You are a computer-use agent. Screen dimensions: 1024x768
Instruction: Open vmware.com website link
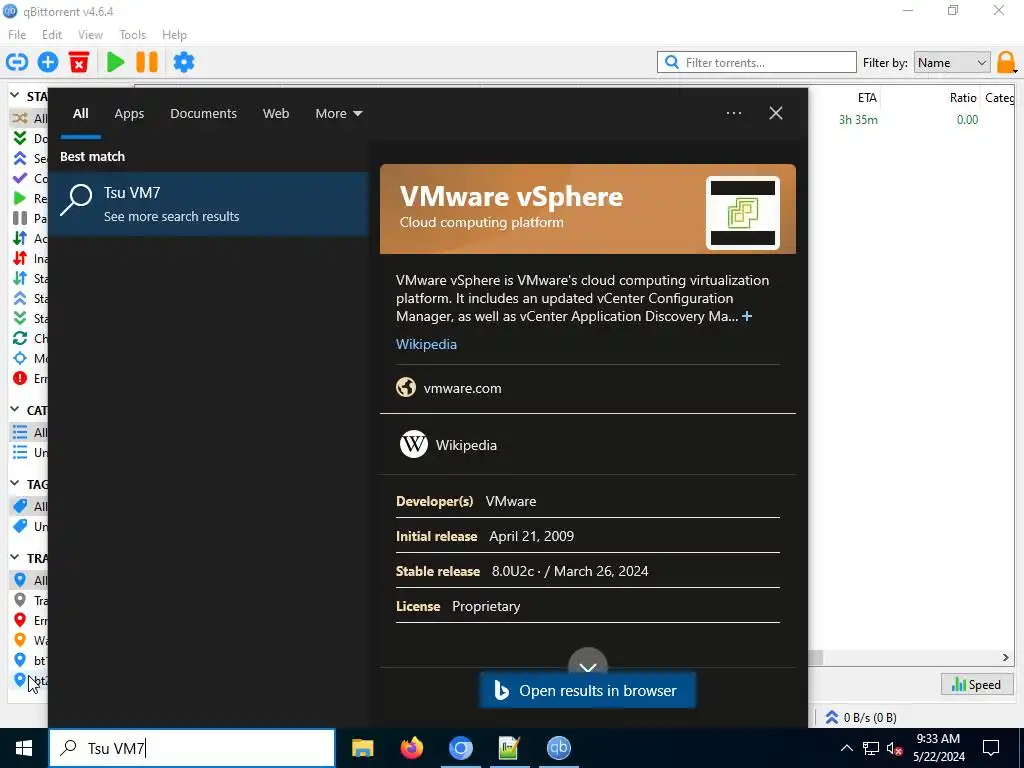point(462,388)
